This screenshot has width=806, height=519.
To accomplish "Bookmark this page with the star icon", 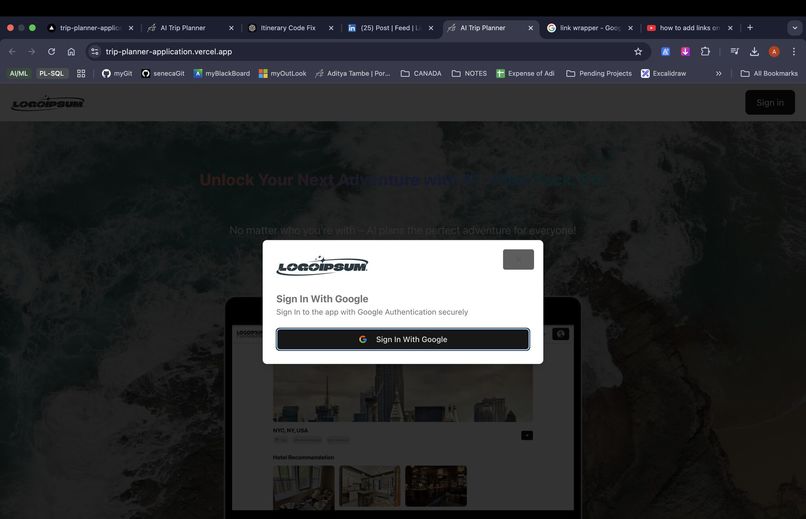I will [x=638, y=51].
